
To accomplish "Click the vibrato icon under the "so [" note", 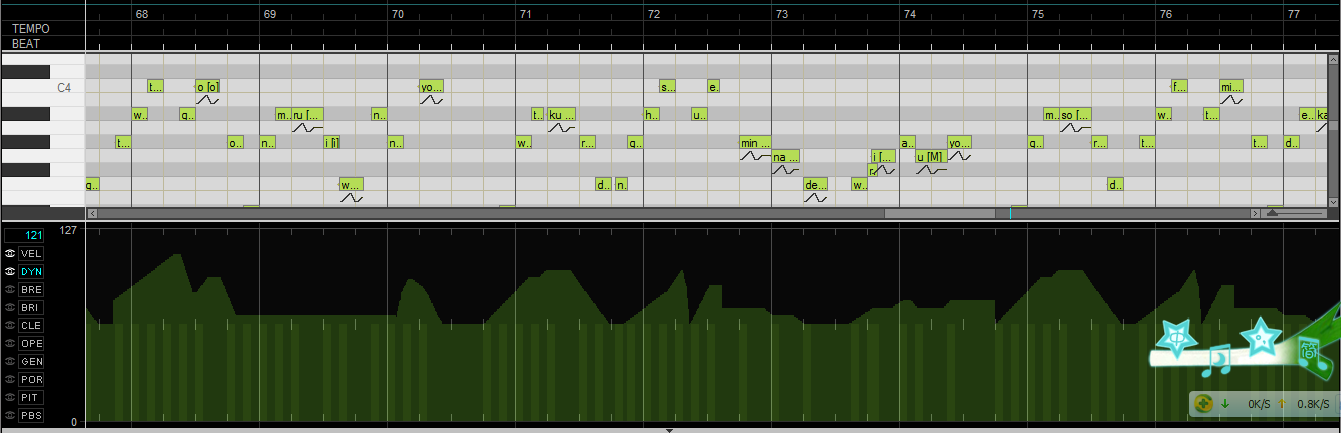I will tap(1075, 128).
